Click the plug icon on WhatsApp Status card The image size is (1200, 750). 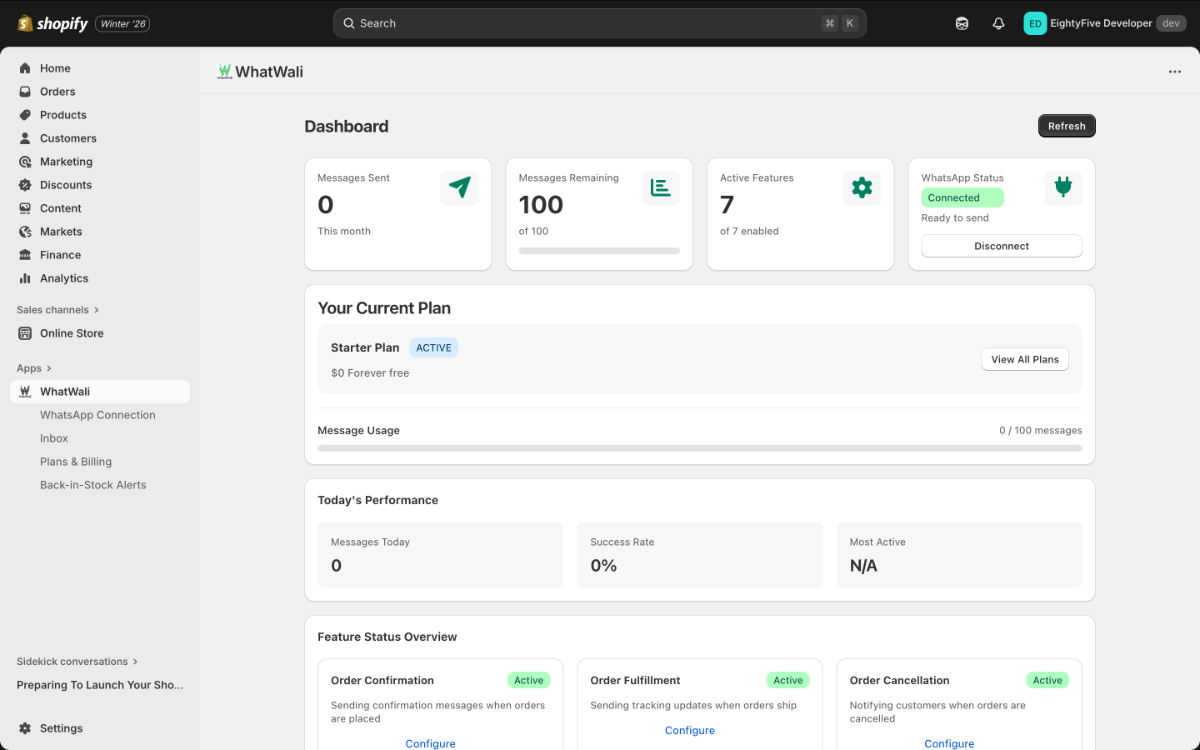point(1062,187)
